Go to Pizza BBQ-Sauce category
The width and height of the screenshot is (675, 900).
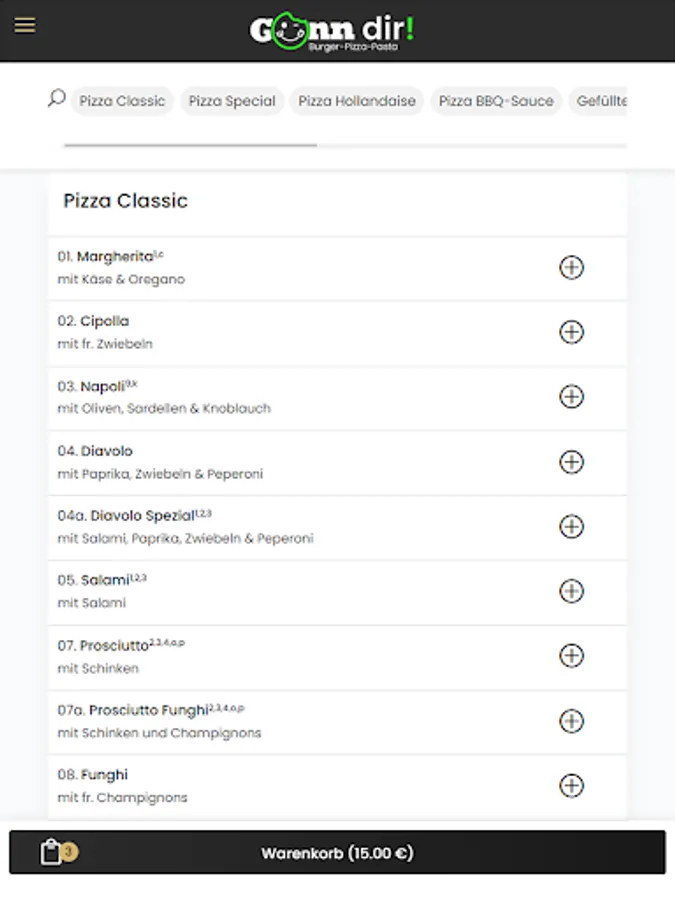coord(495,101)
